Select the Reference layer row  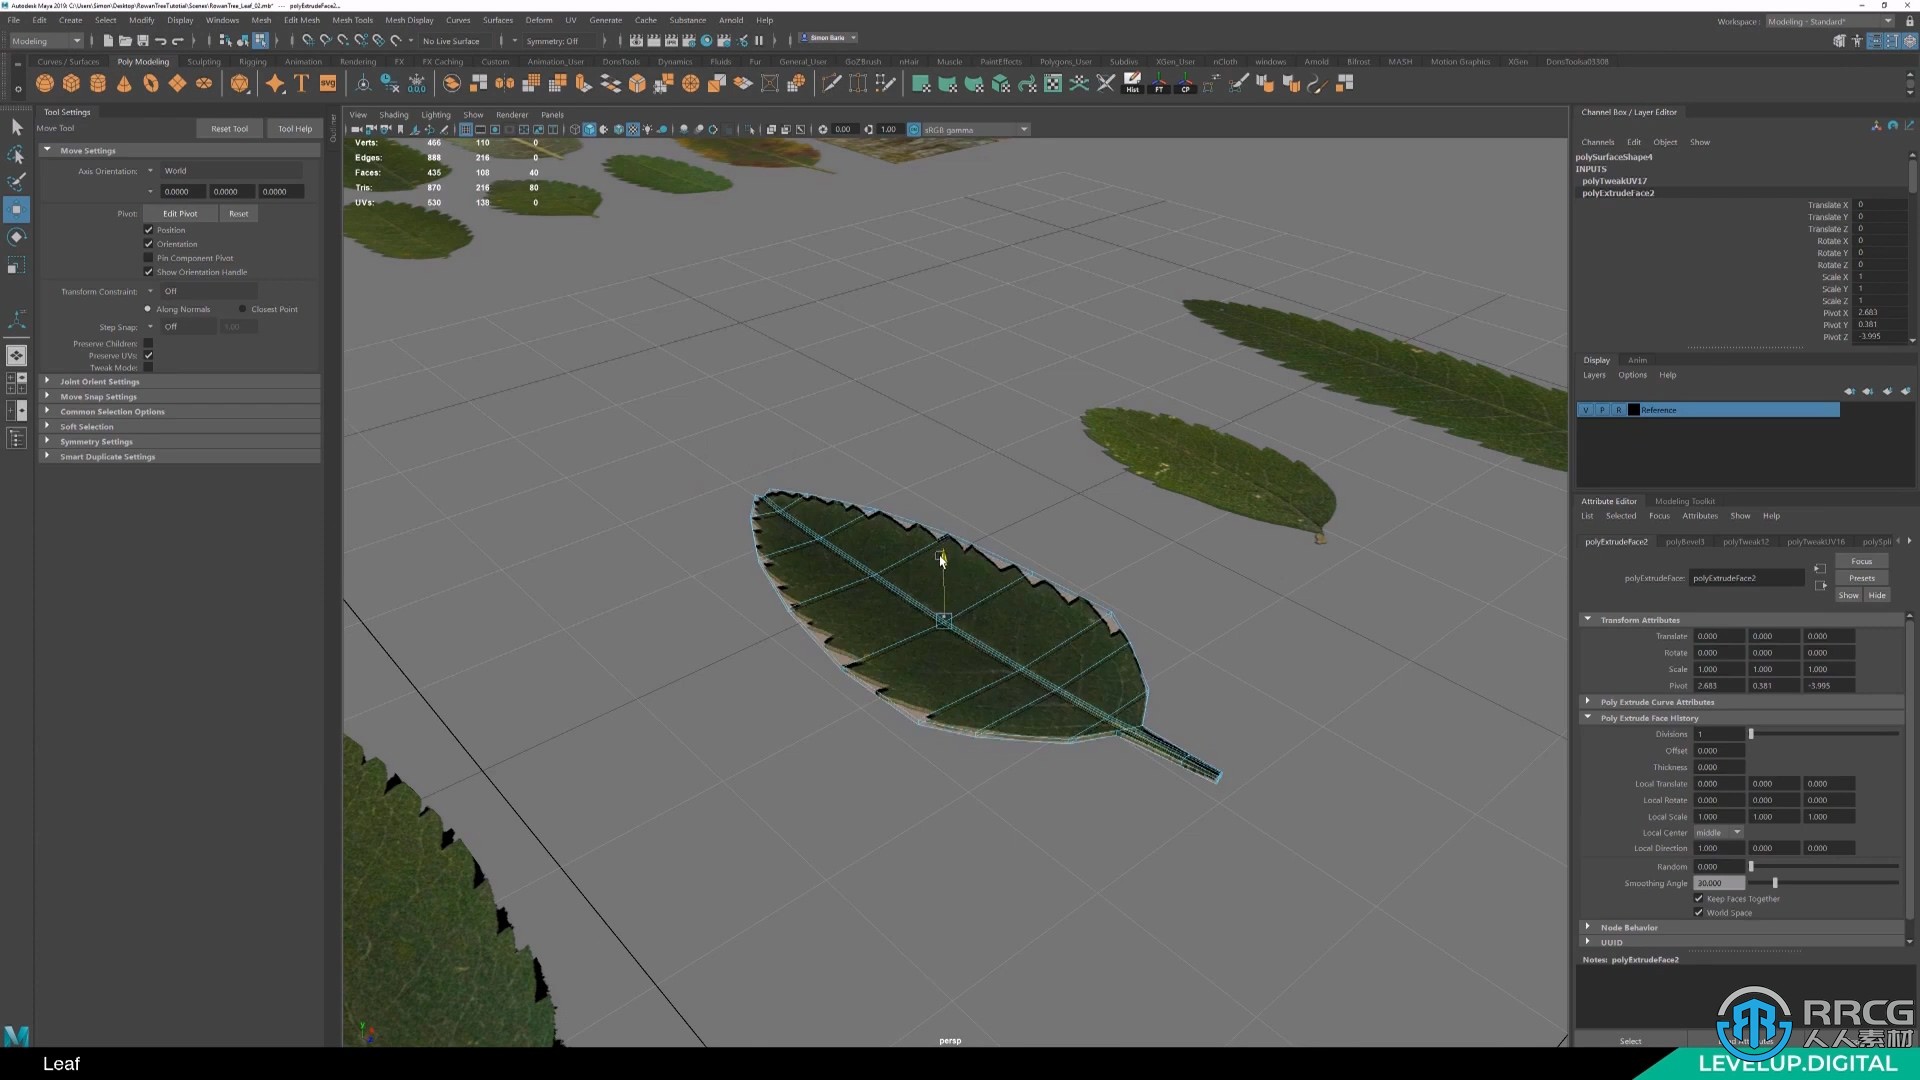tap(1708, 410)
